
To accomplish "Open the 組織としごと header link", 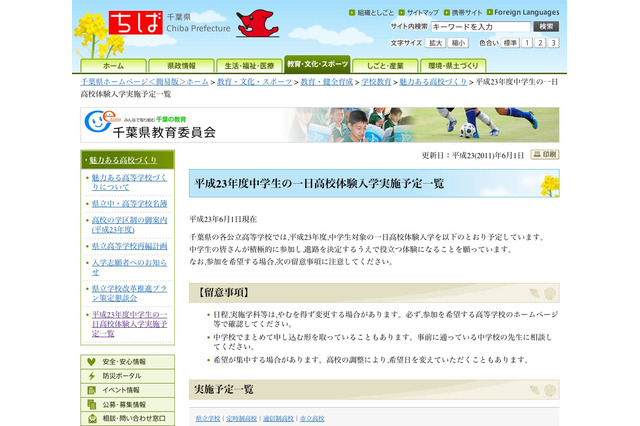I will [x=371, y=13].
